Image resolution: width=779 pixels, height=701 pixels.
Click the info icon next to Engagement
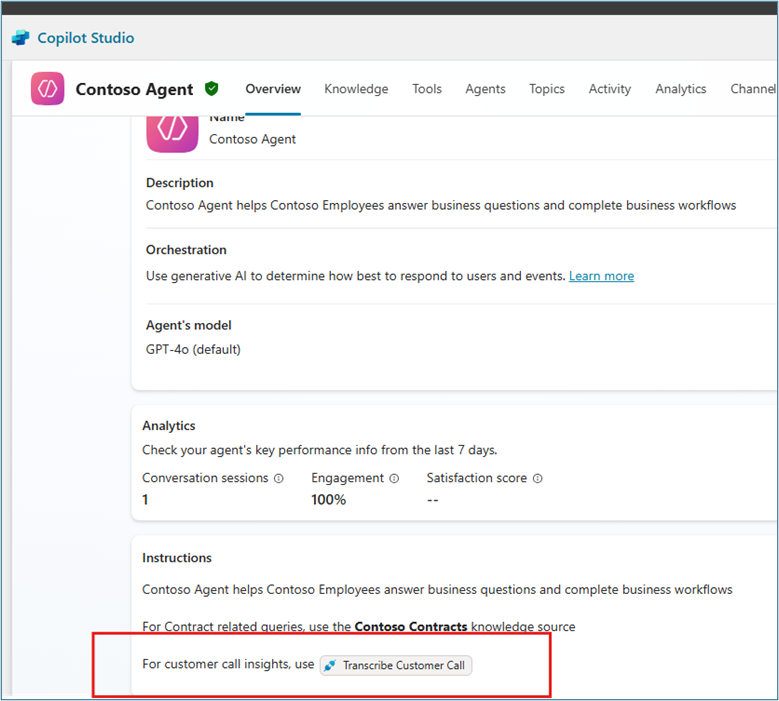(x=394, y=478)
